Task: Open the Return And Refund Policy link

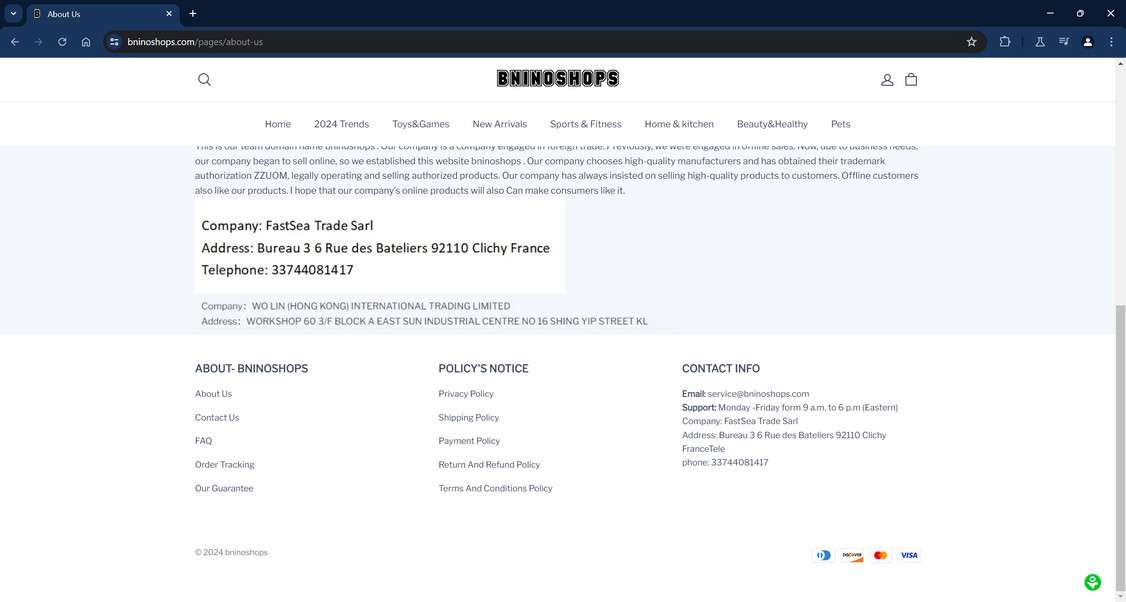Action: 489,465
